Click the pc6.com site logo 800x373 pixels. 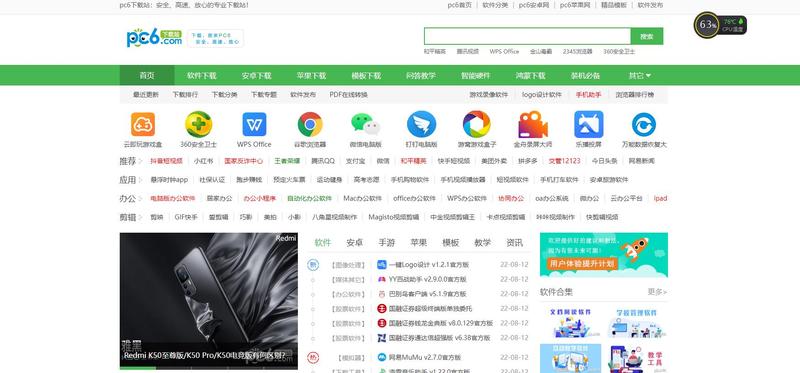tap(154, 38)
